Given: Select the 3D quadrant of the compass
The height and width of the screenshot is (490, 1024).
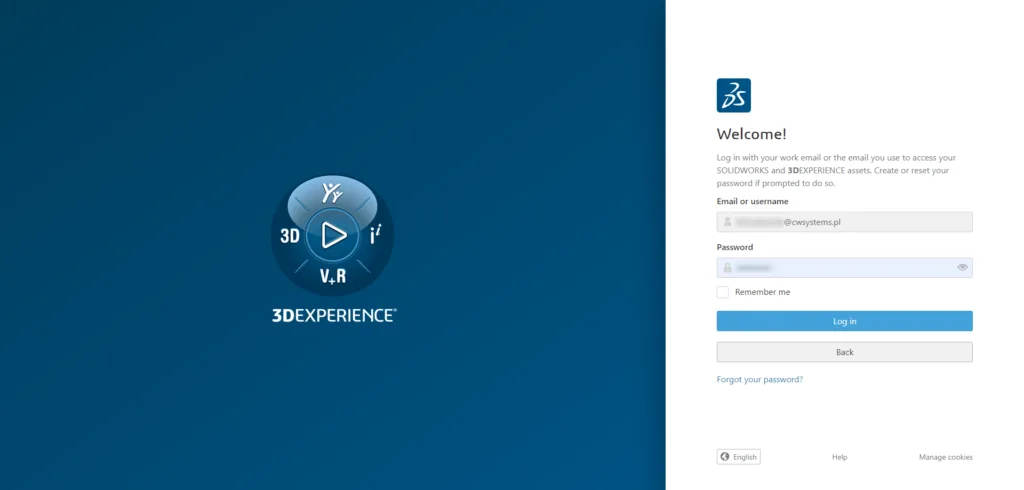Looking at the screenshot, I should coord(290,236).
